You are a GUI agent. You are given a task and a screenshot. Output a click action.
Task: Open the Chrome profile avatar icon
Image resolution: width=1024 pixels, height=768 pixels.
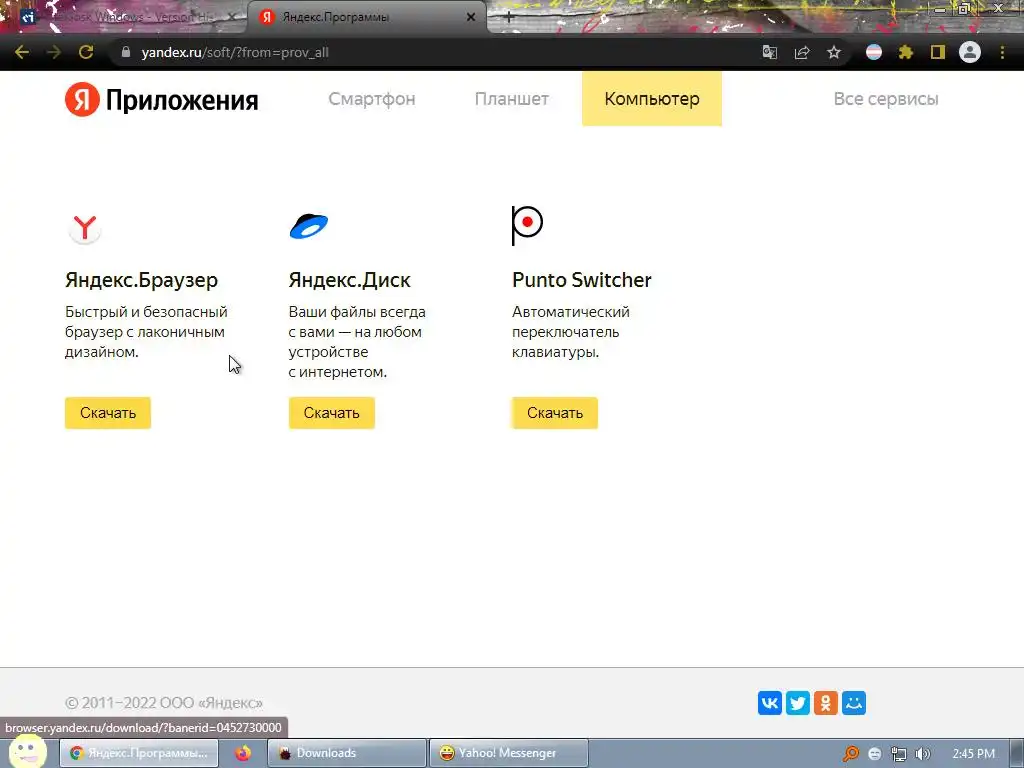970,52
